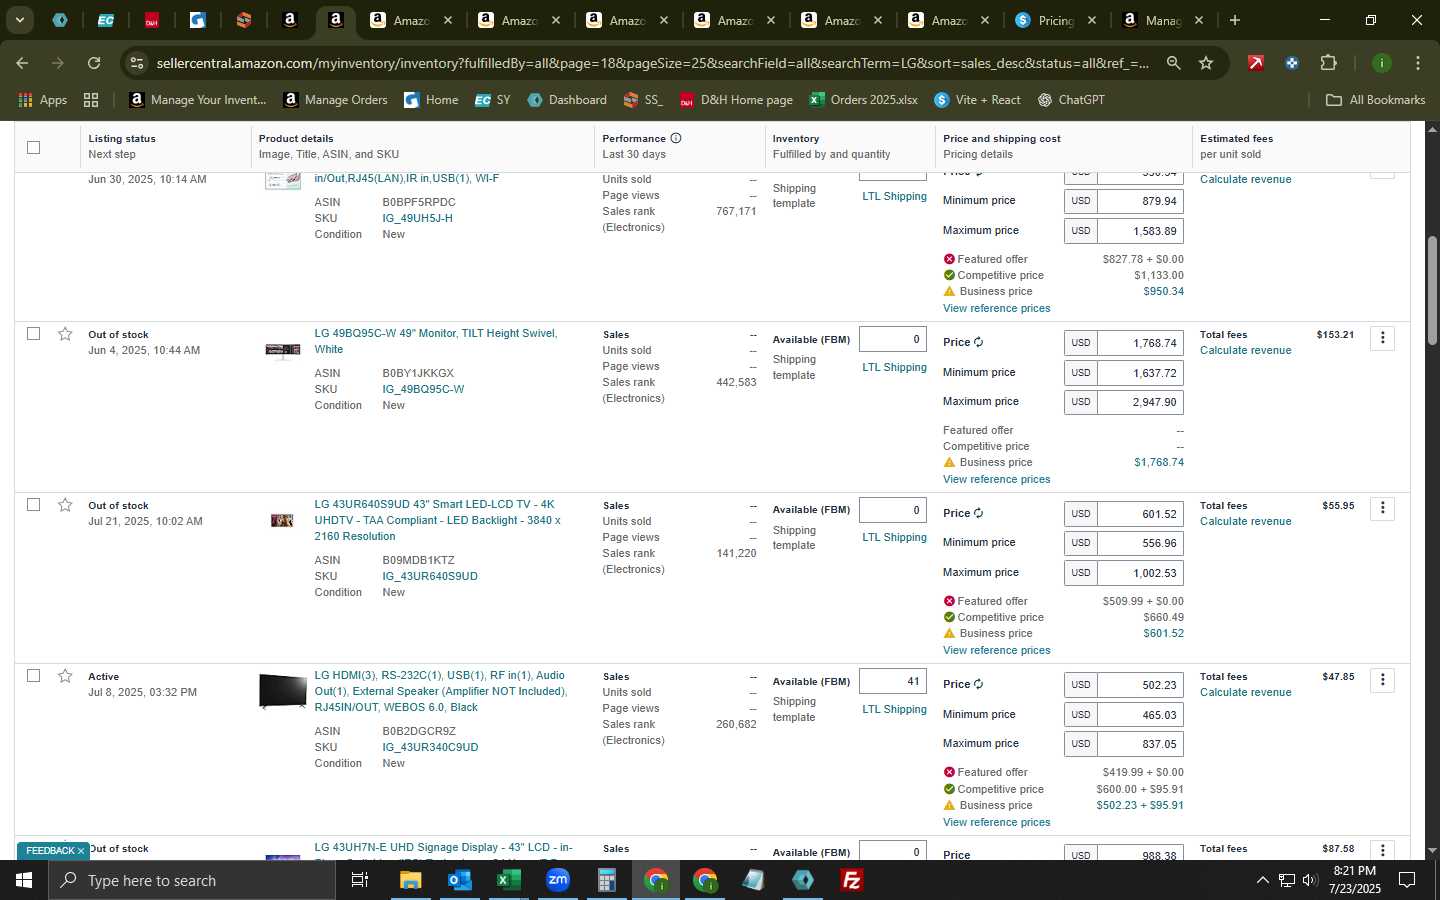Open Windows Start menu

[x=24, y=880]
